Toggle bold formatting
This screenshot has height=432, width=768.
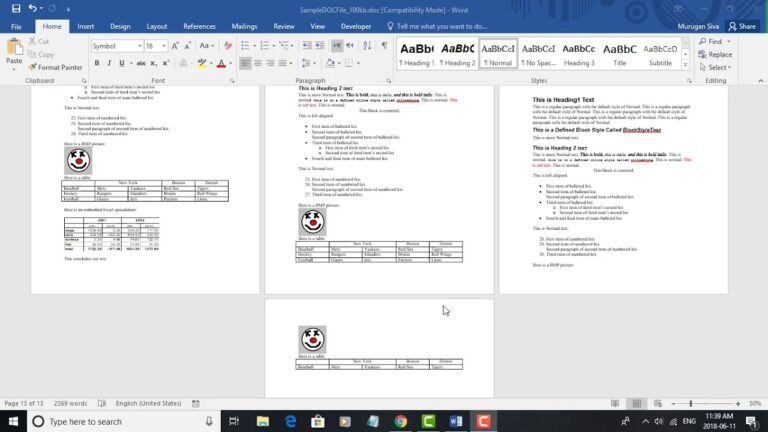(97, 63)
